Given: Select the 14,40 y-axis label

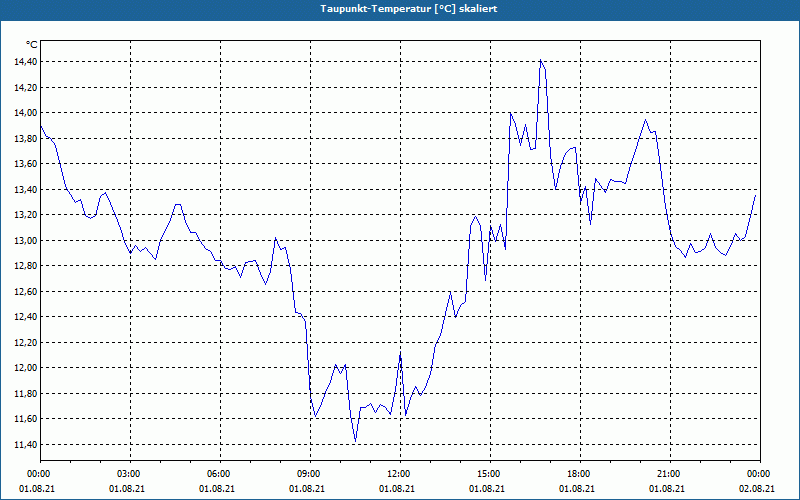Looking at the screenshot, I should (x=26, y=62).
